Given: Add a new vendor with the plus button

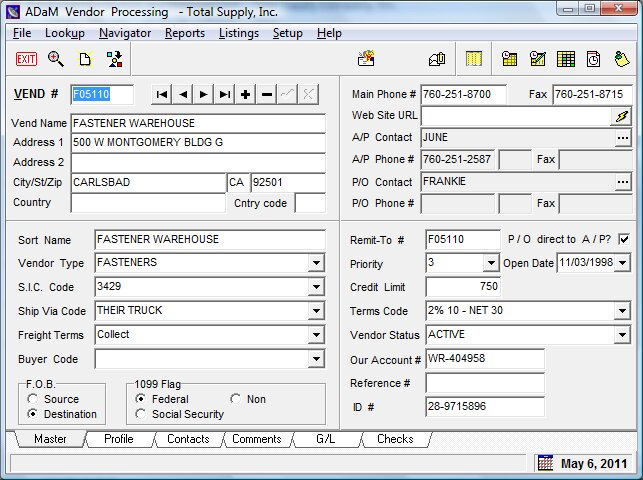Looking at the screenshot, I should 246,94.
